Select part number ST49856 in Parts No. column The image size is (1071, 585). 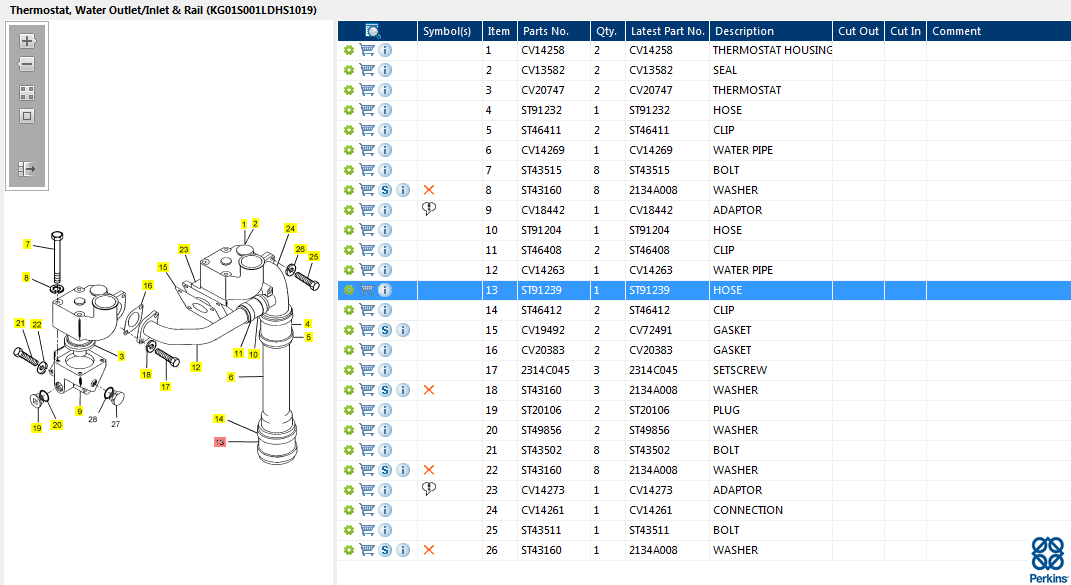coord(541,431)
